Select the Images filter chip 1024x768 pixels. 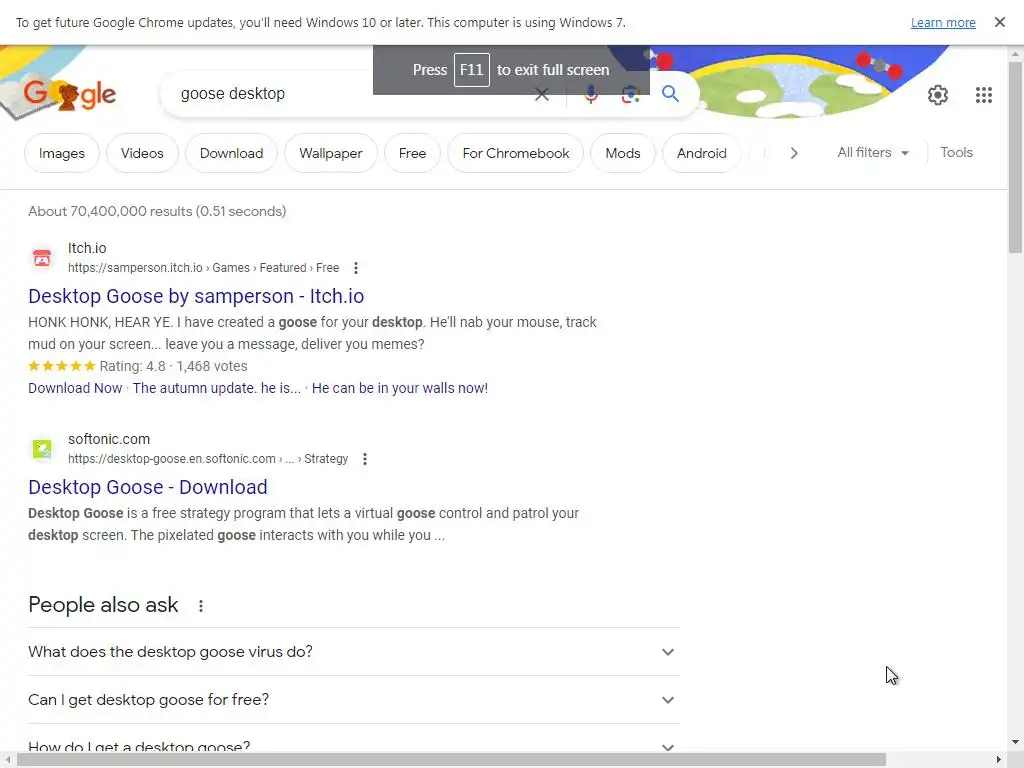click(x=62, y=153)
